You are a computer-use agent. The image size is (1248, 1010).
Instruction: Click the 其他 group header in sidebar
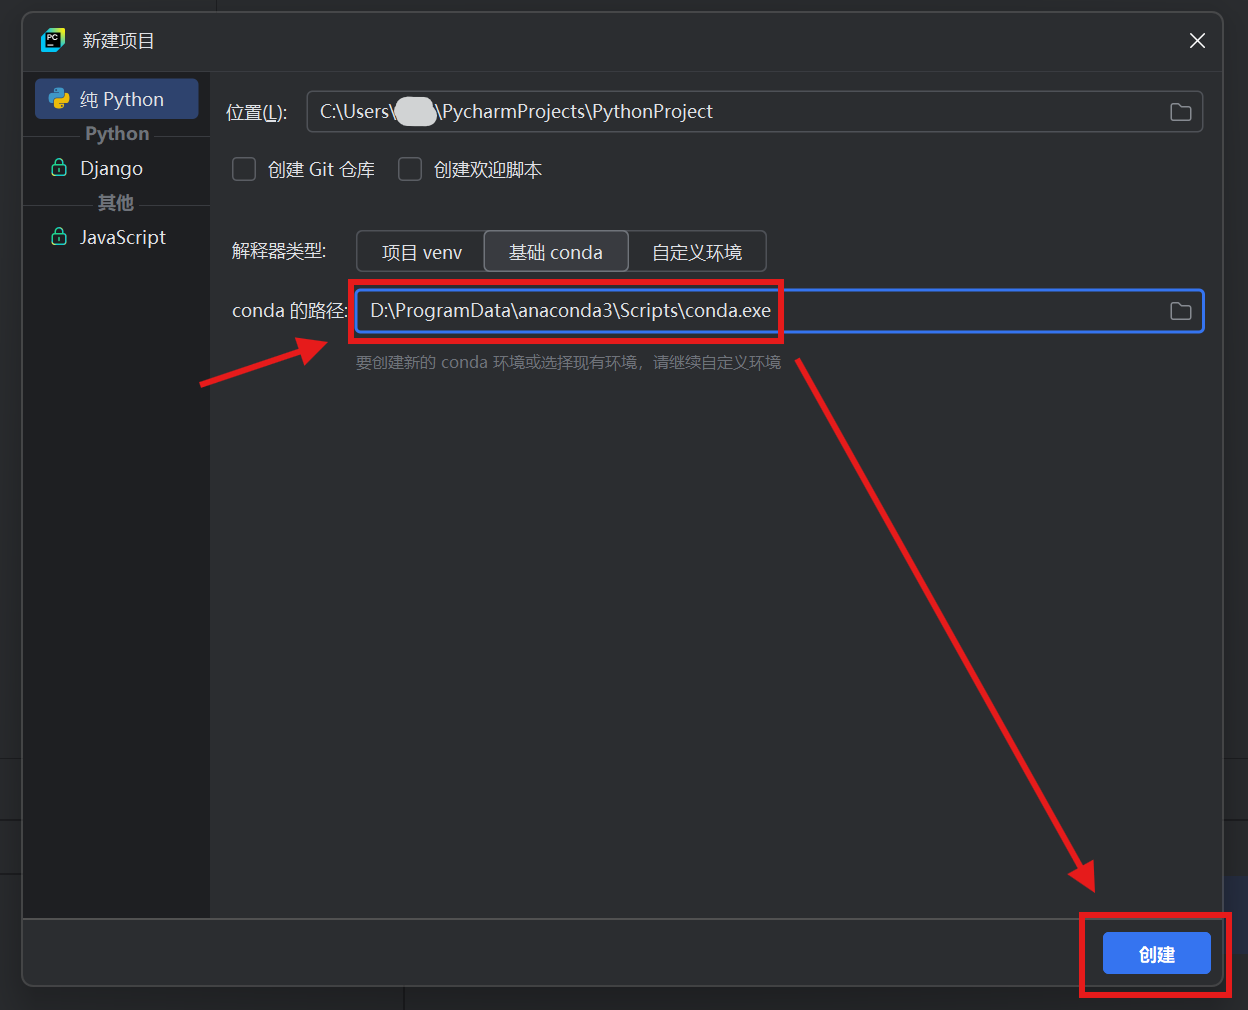115,203
